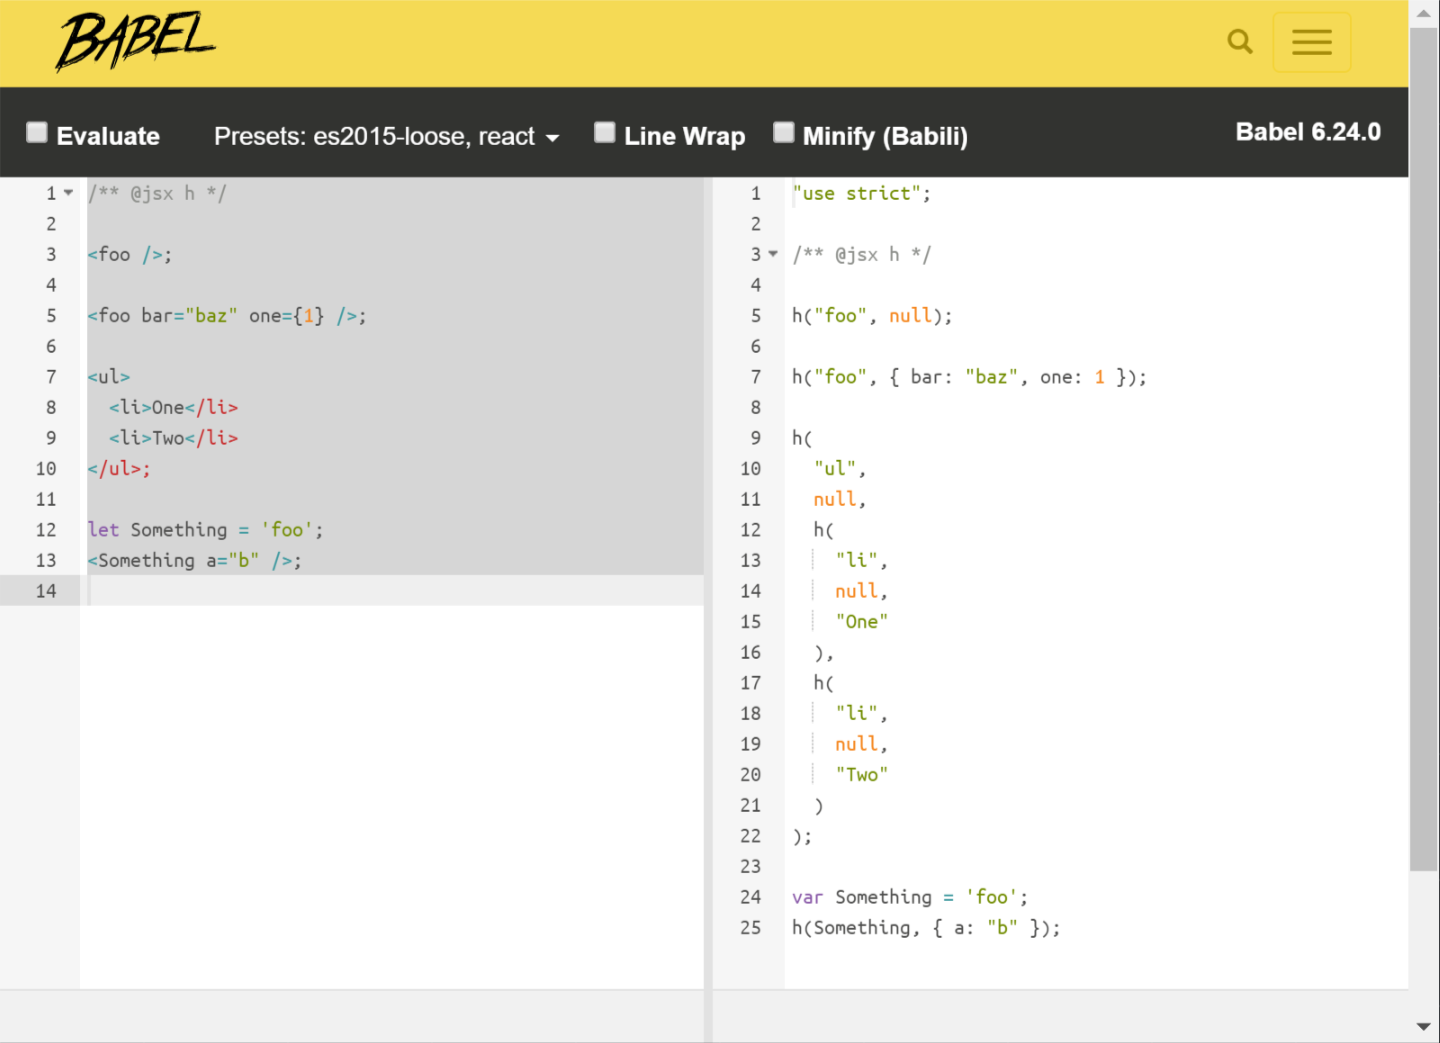Image resolution: width=1440 pixels, height=1043 pixels.
Task: Click the page scrollbar up arrow
Action: tap(1424, 13)
